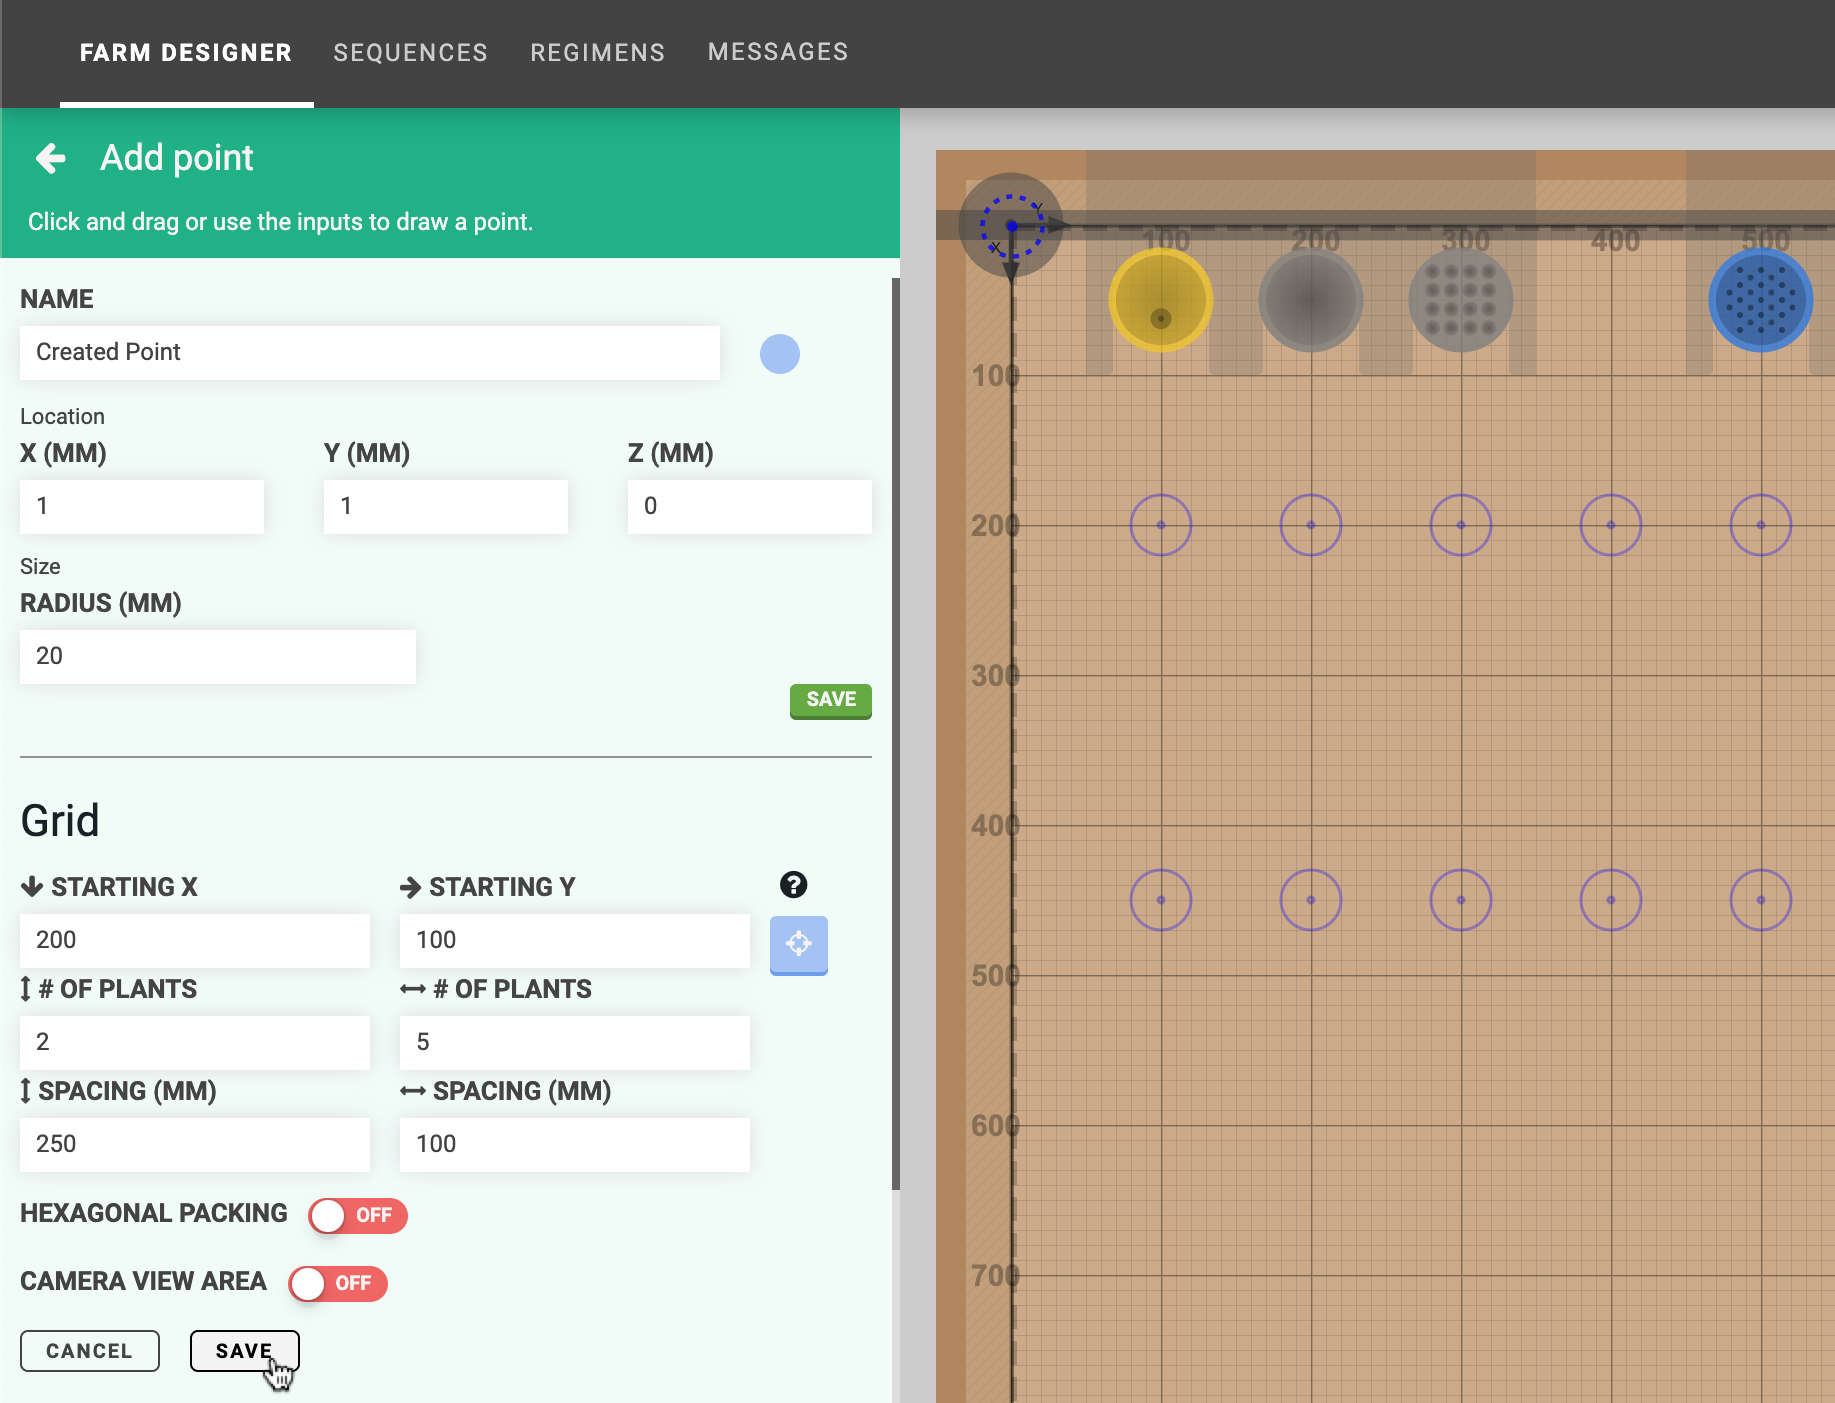Select the blue seed tray in the map
1835x1403 pixels.
(x=1761, y=300)
